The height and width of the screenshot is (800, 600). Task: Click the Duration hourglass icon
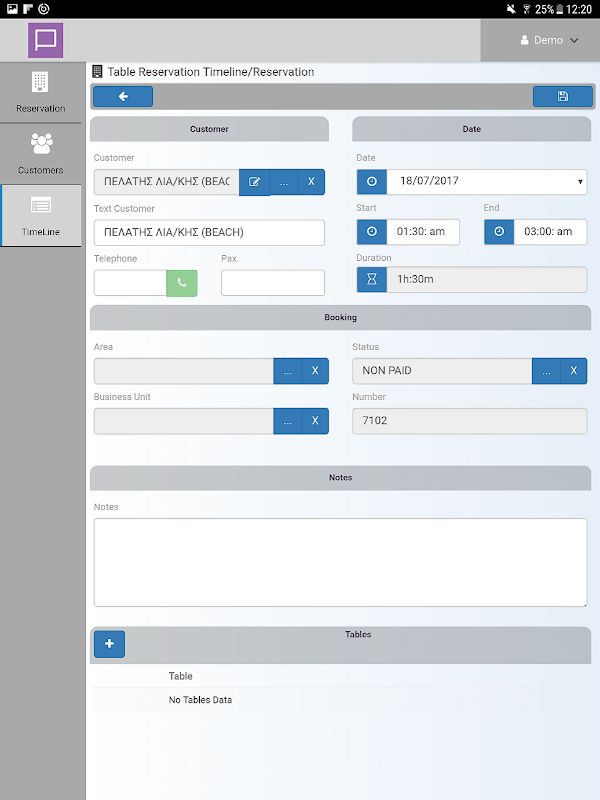click(x=372, y=279)
